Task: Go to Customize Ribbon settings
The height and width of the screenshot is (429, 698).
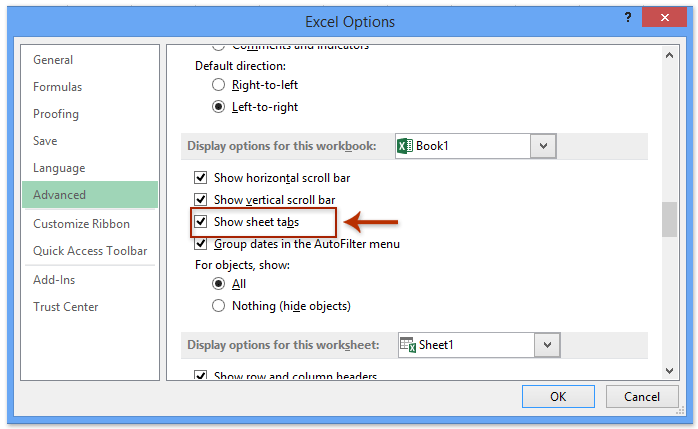Action: tap(82, 224)
